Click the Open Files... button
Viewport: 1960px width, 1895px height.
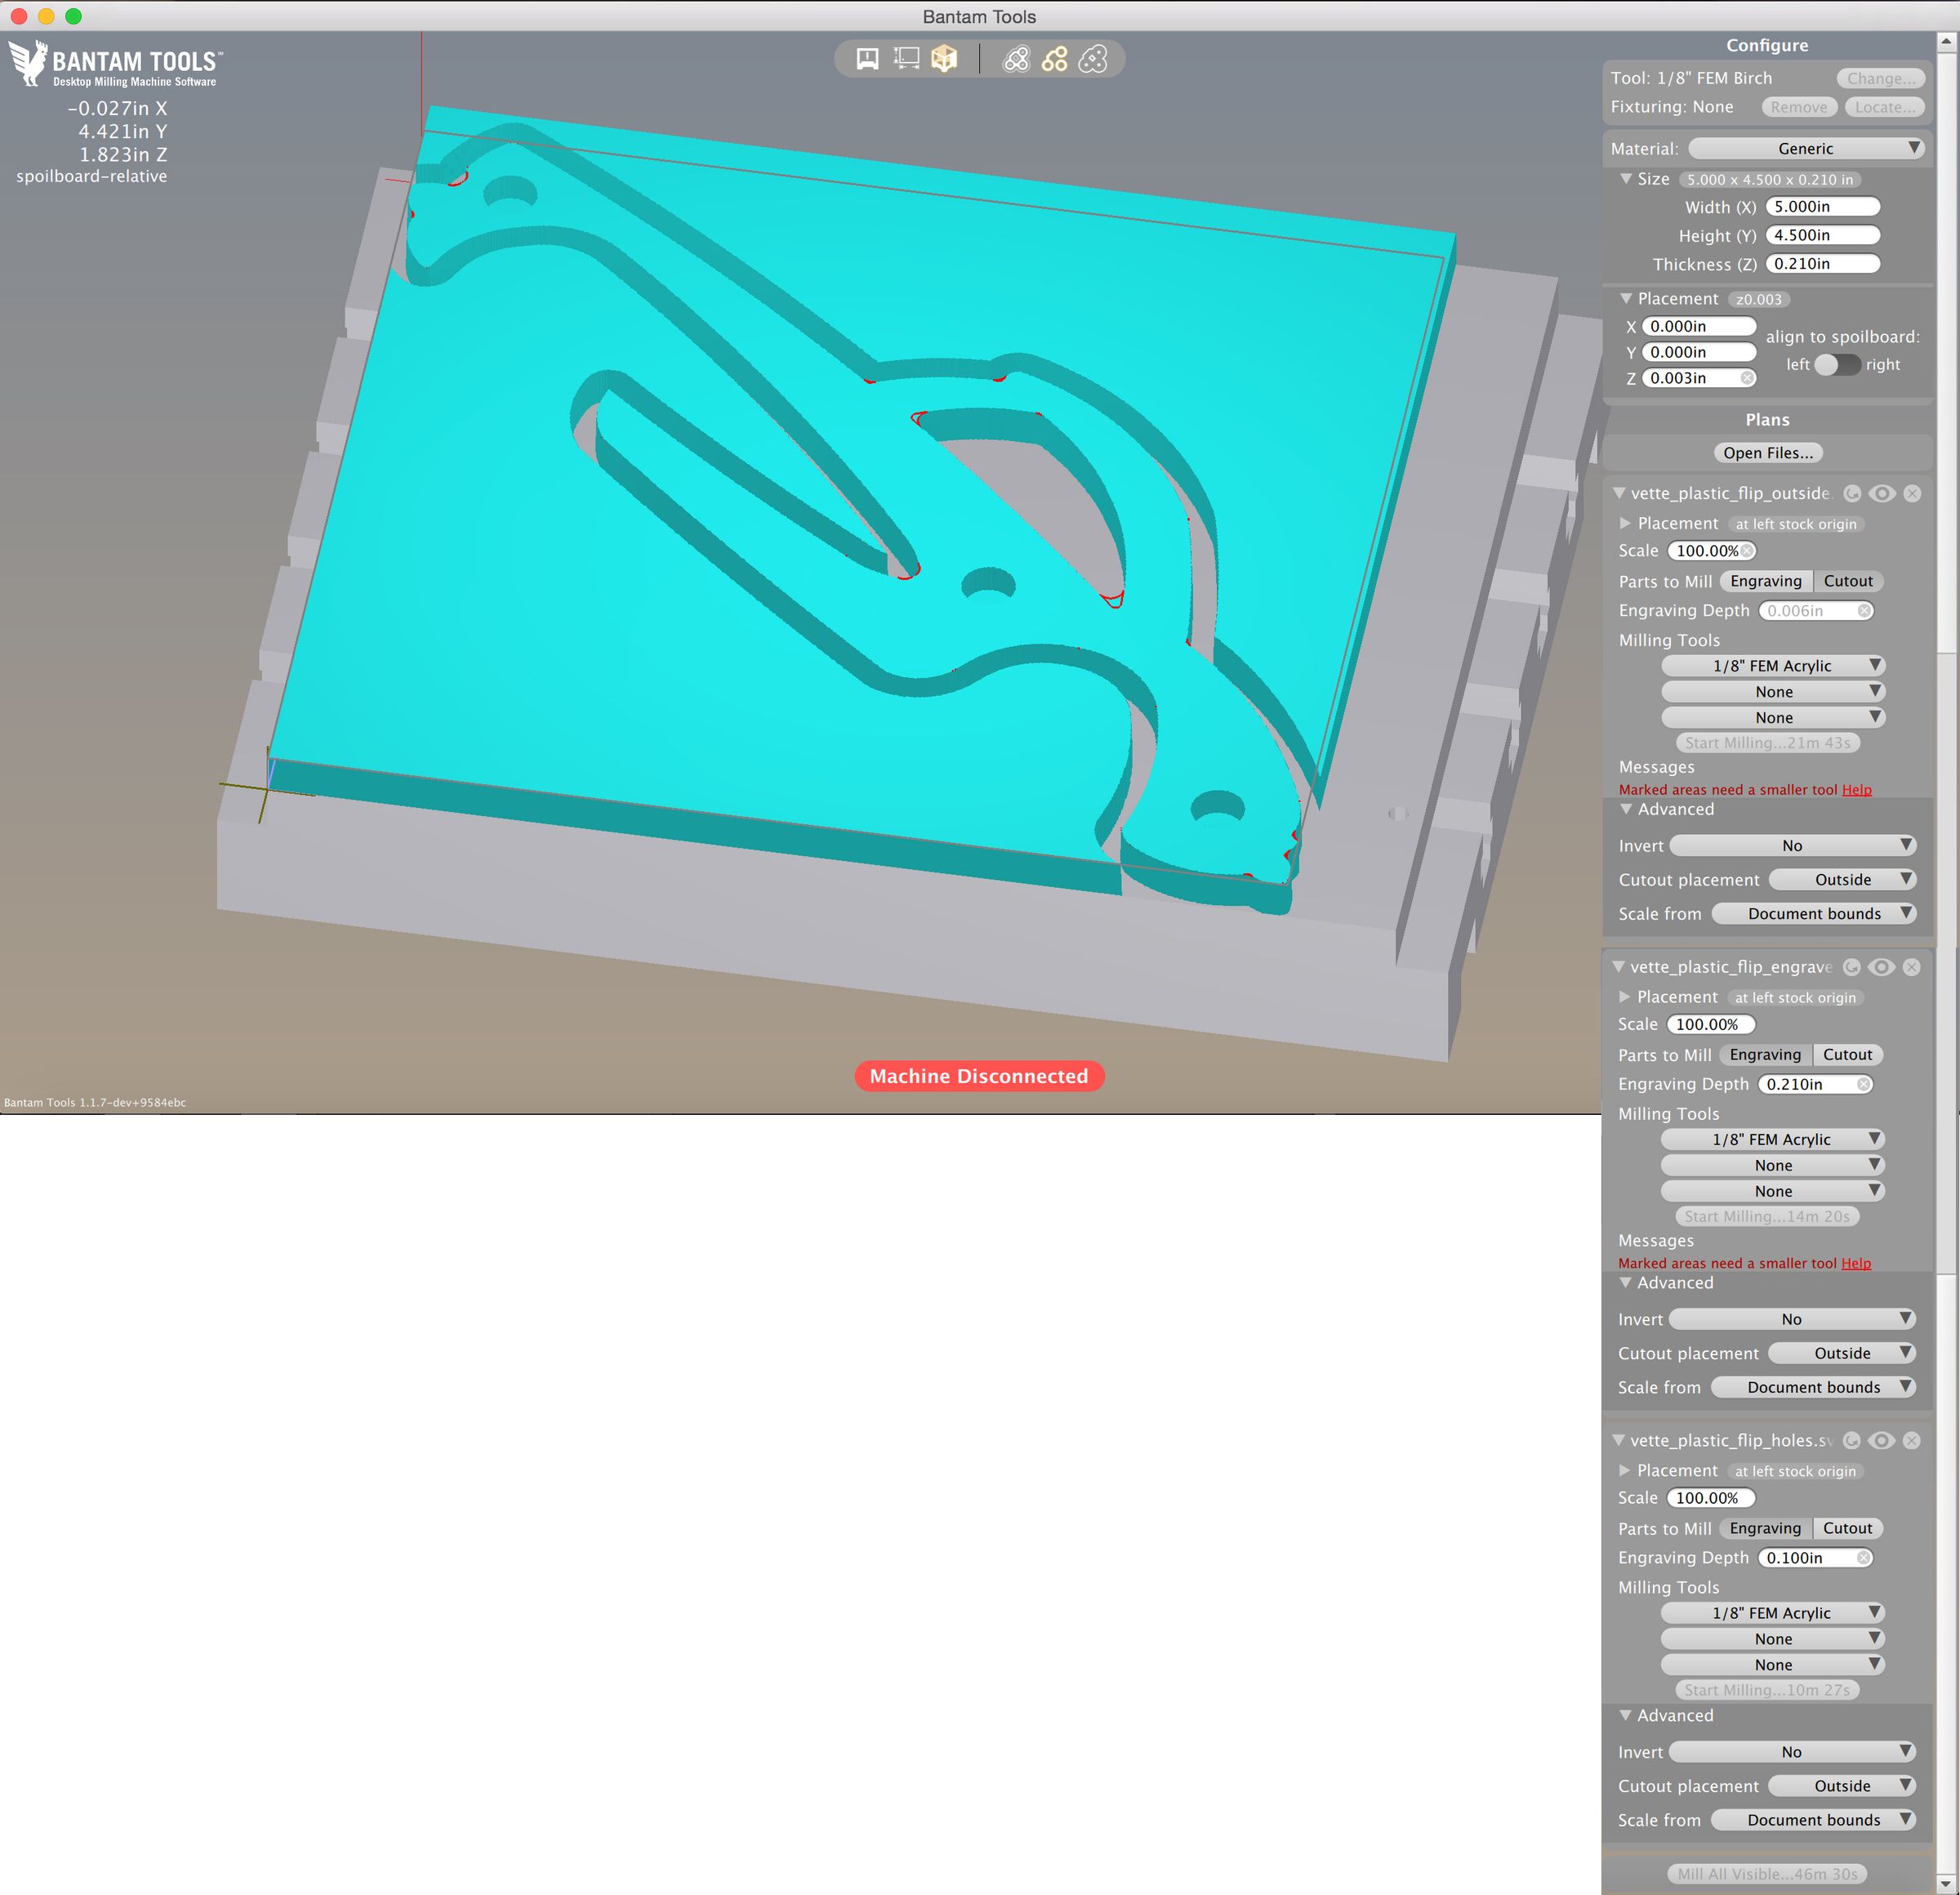[1767, 453]
